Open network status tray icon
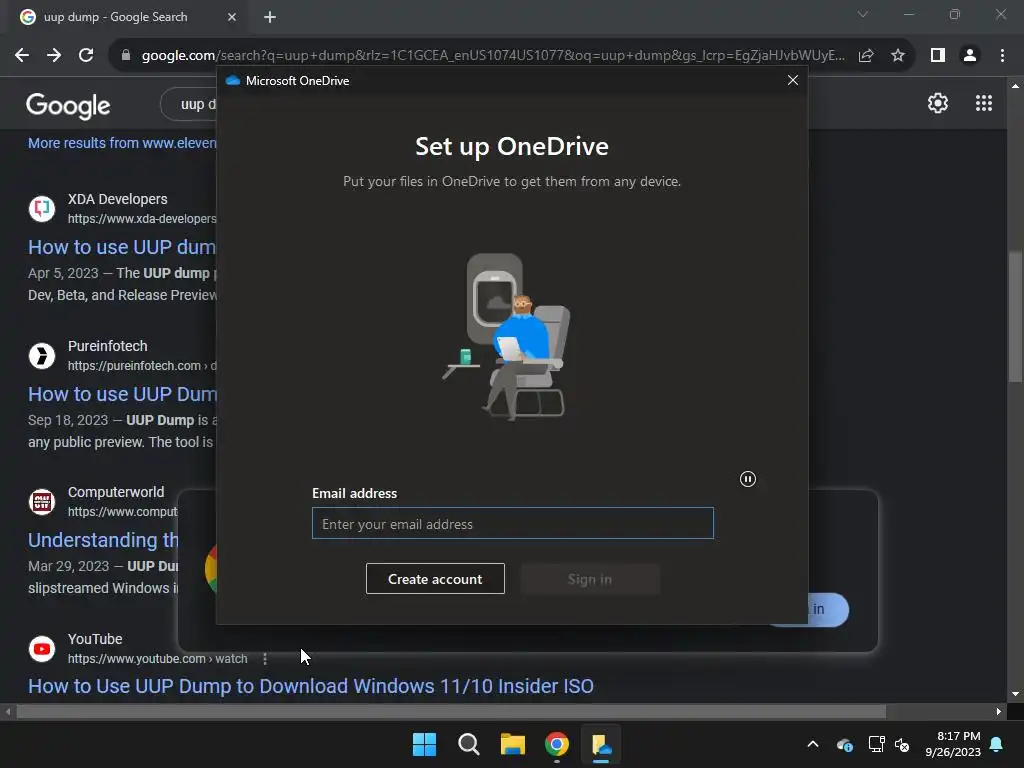Image resolution: width=1024 pixels, height=768 pixels. [x=876, y=744]
